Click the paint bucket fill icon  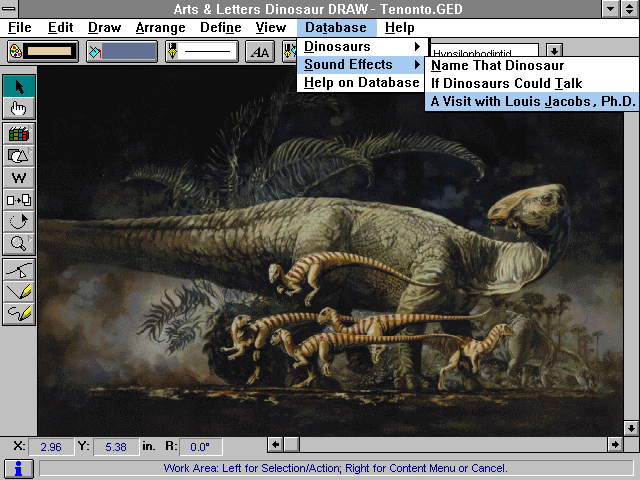(95, 52)
